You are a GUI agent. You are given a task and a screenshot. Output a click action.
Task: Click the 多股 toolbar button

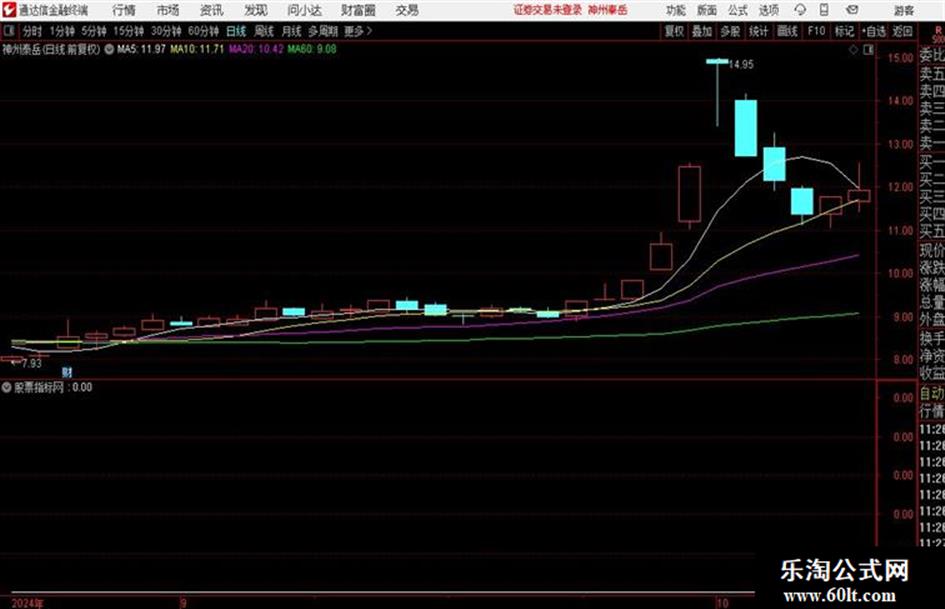pos(730,31)
